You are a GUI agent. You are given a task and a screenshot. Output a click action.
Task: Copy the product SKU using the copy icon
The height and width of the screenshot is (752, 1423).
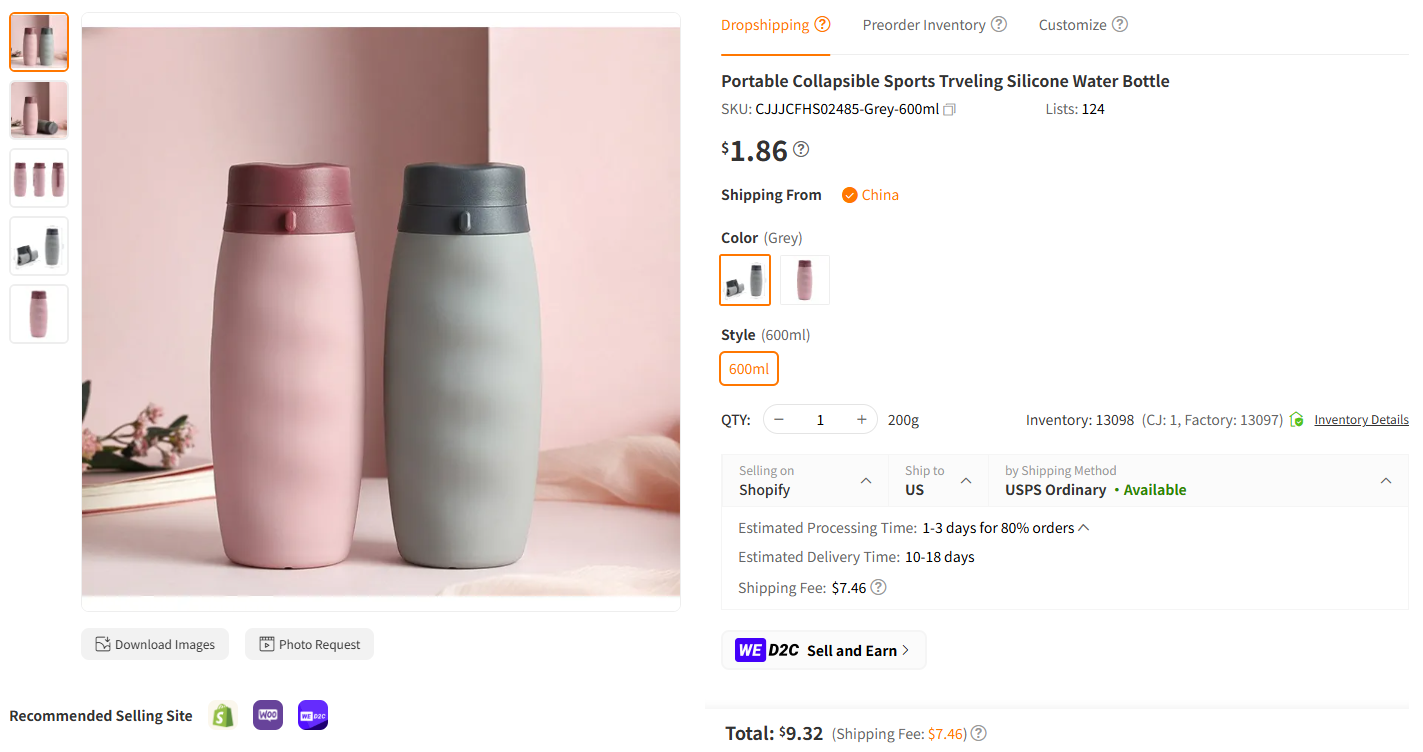[948, 109]
